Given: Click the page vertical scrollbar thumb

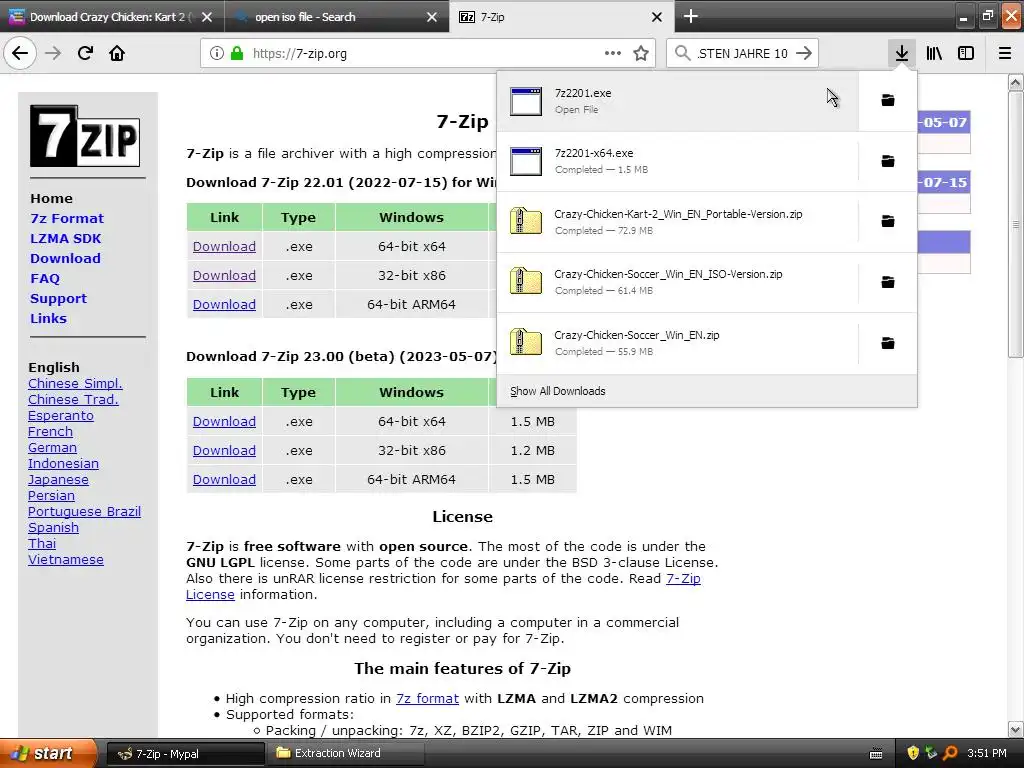Looking at the screenshot, I should [1015, 224].
